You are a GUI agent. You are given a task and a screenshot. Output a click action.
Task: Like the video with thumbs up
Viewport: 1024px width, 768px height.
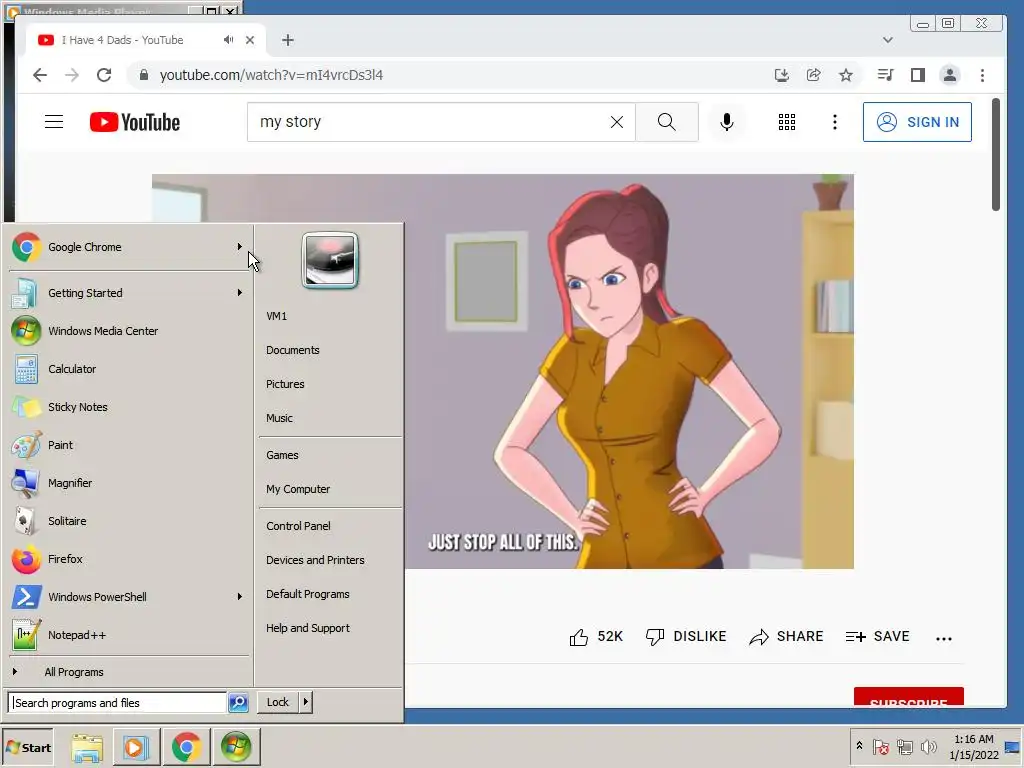(x=596, y=637)
